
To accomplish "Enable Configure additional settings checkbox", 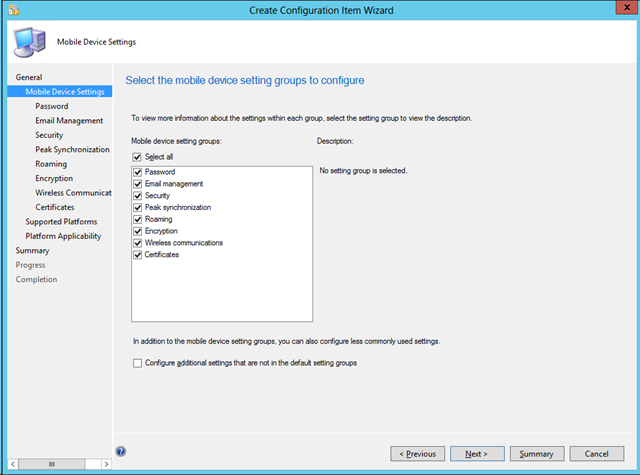I will 137,363.
